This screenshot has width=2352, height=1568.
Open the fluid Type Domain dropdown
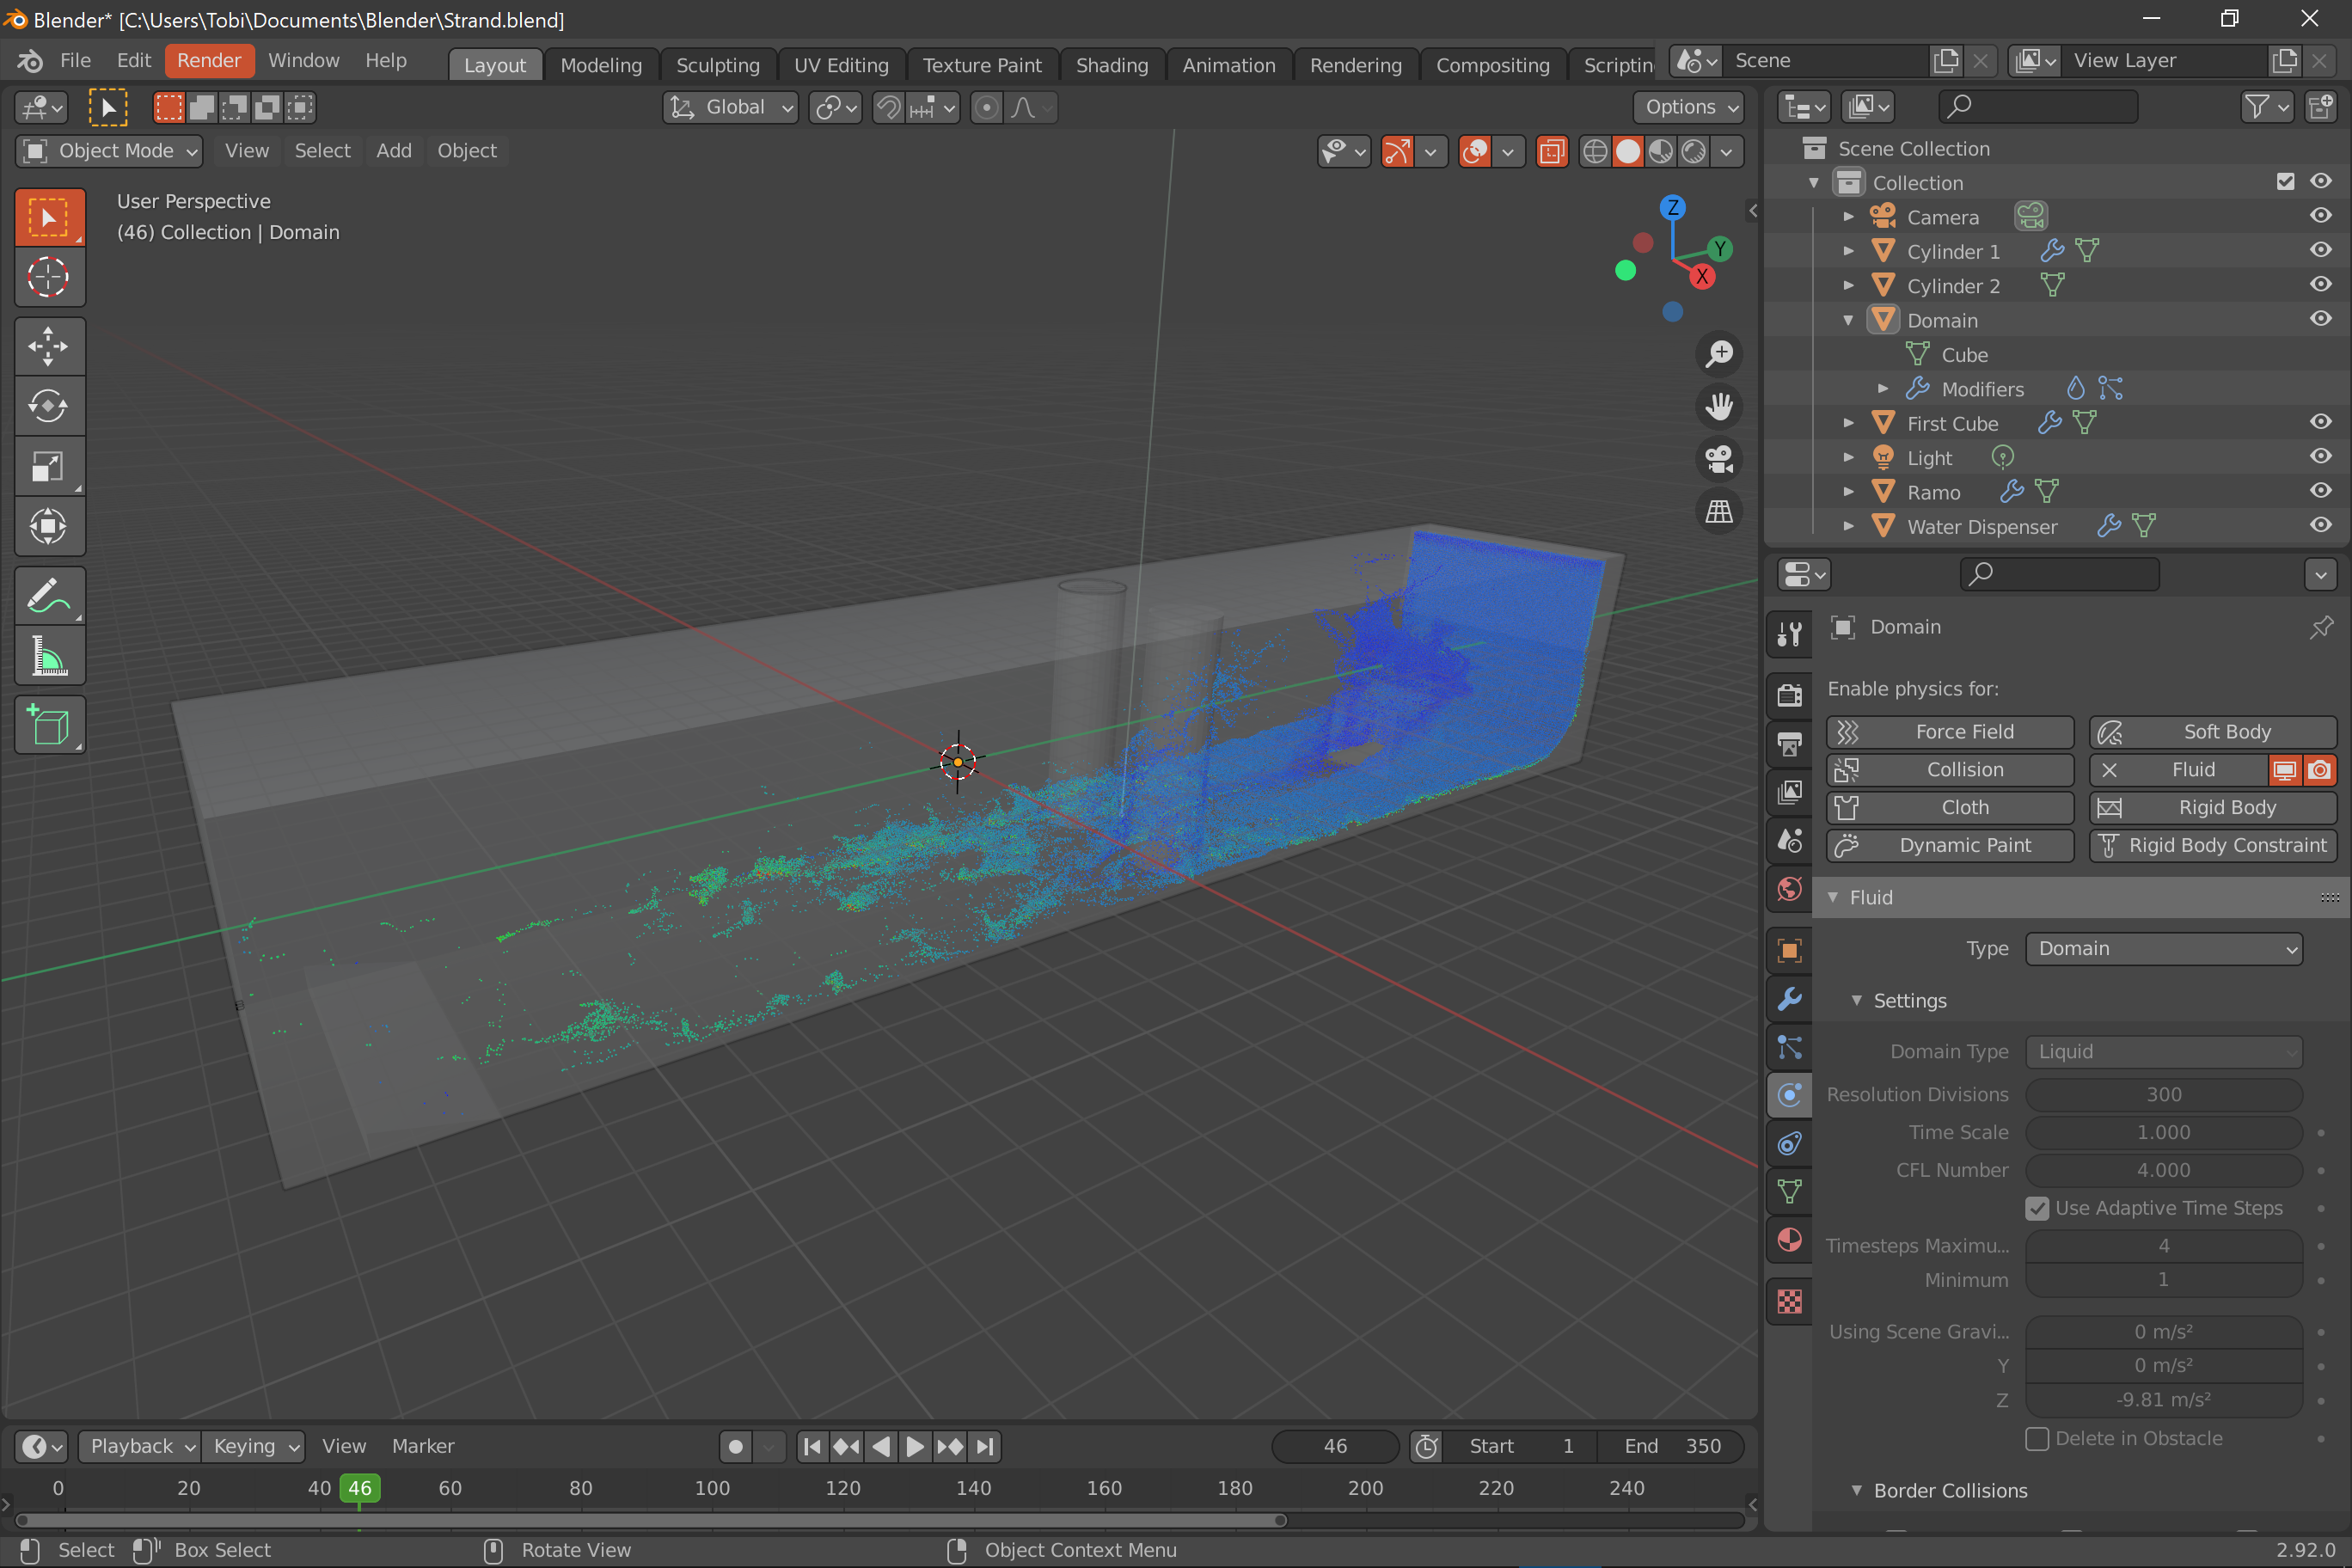(2164, 948)
